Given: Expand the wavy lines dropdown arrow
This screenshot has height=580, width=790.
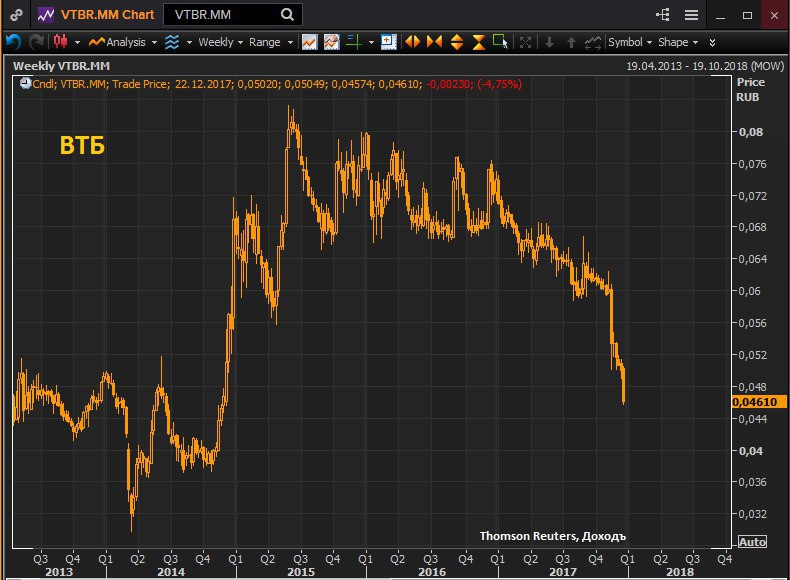Looking at the screenshot, I should (189, 42).
